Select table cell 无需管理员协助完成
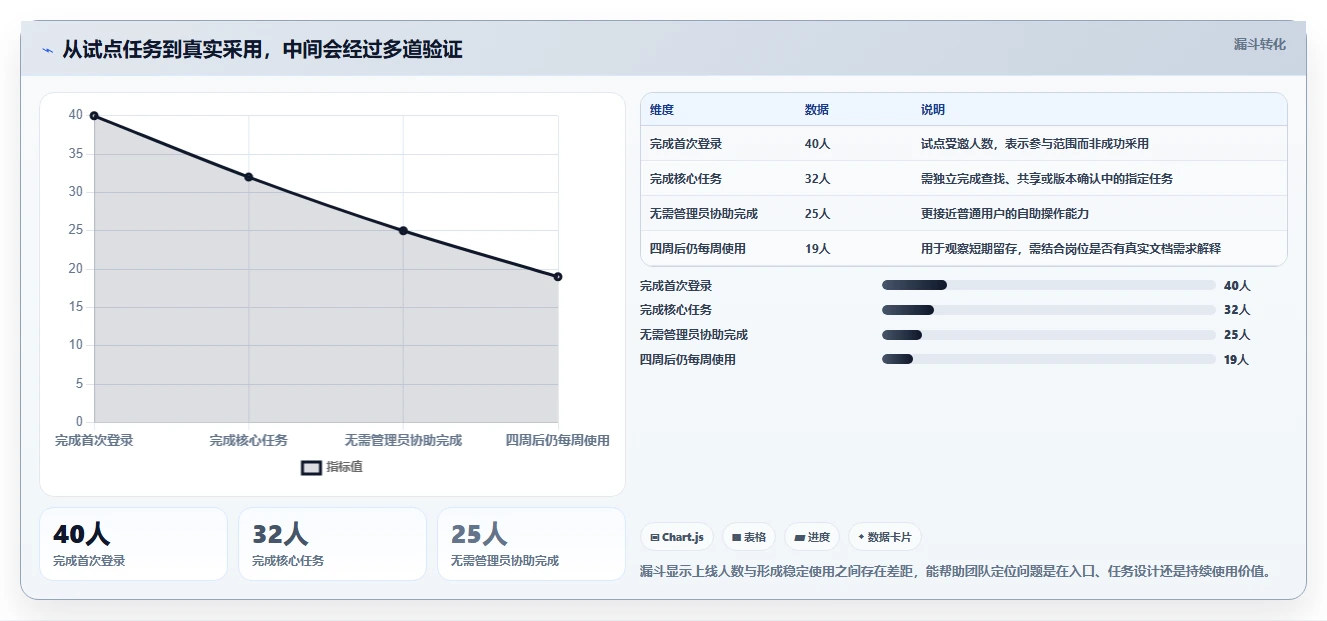 click(704, 214)
